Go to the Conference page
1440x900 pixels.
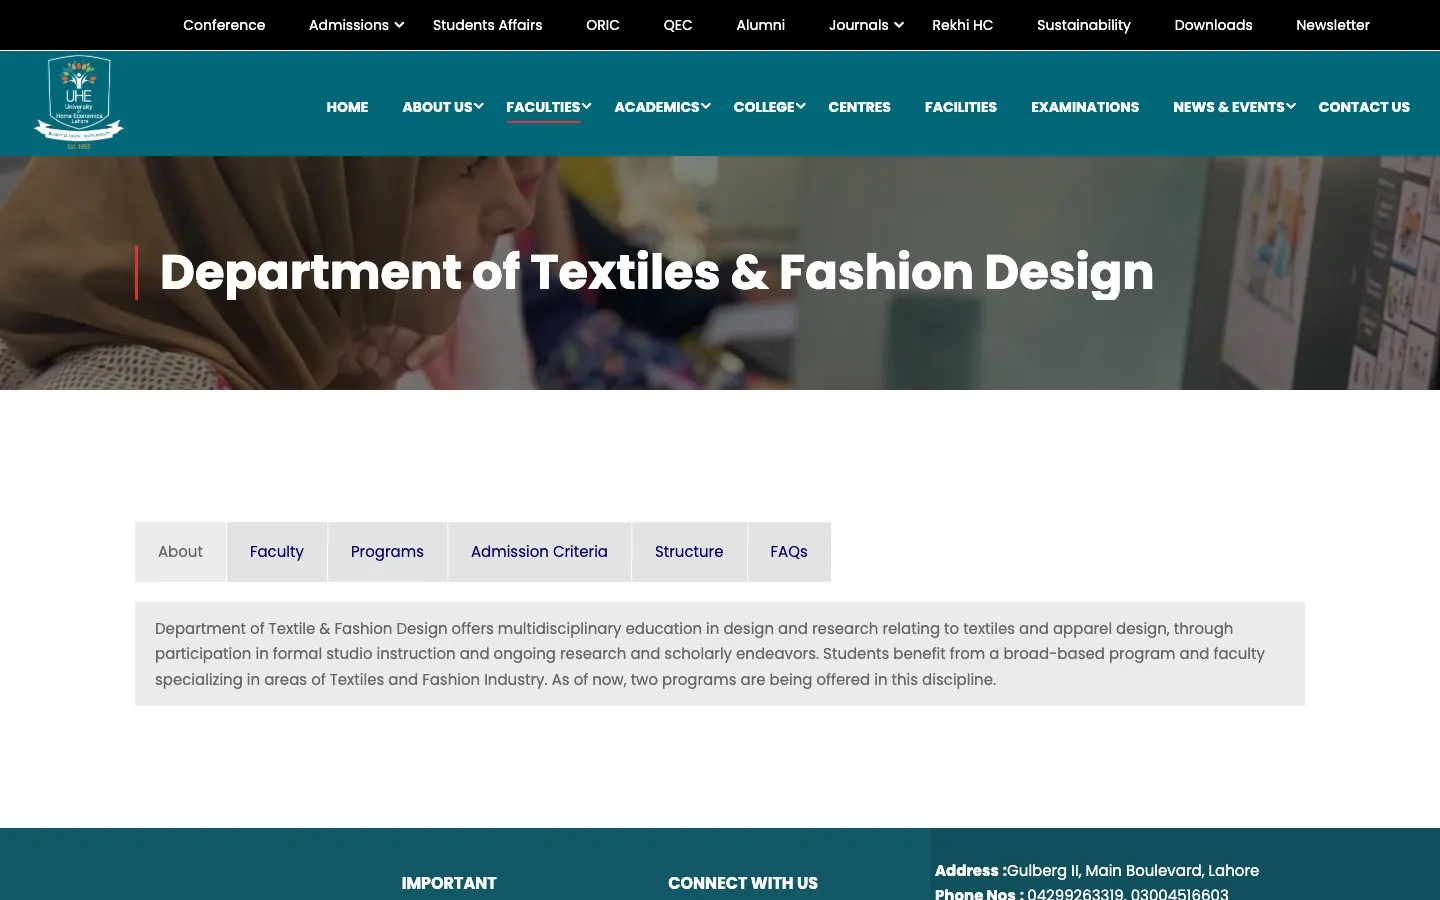pyautogui.click(x=224, y=25)
